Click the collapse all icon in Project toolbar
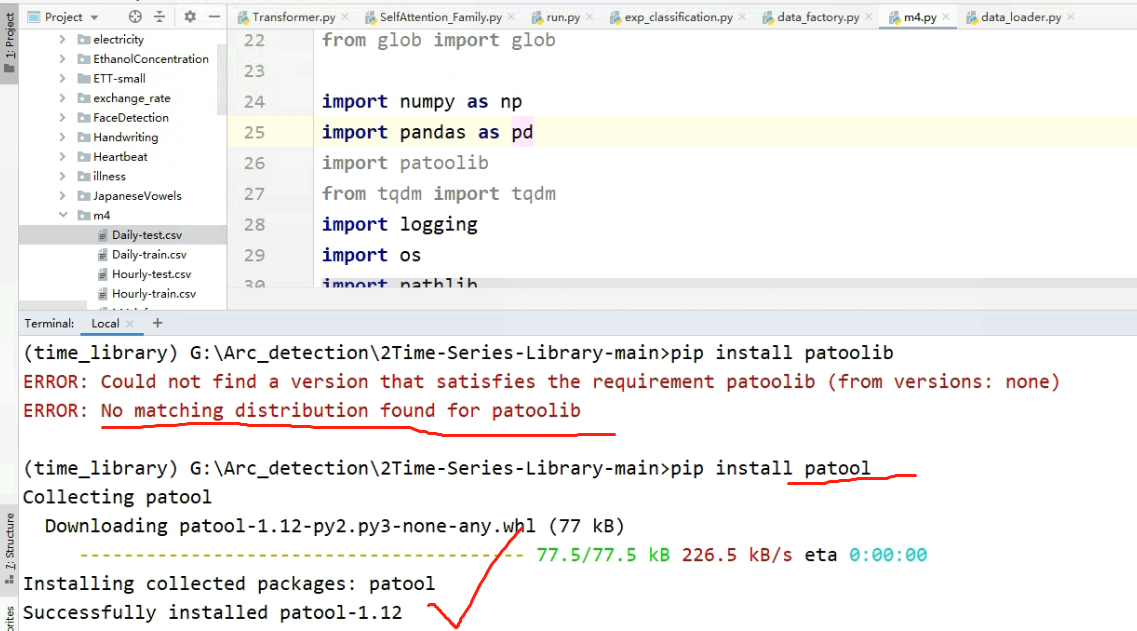1137x631 pixels. (160, 16)
